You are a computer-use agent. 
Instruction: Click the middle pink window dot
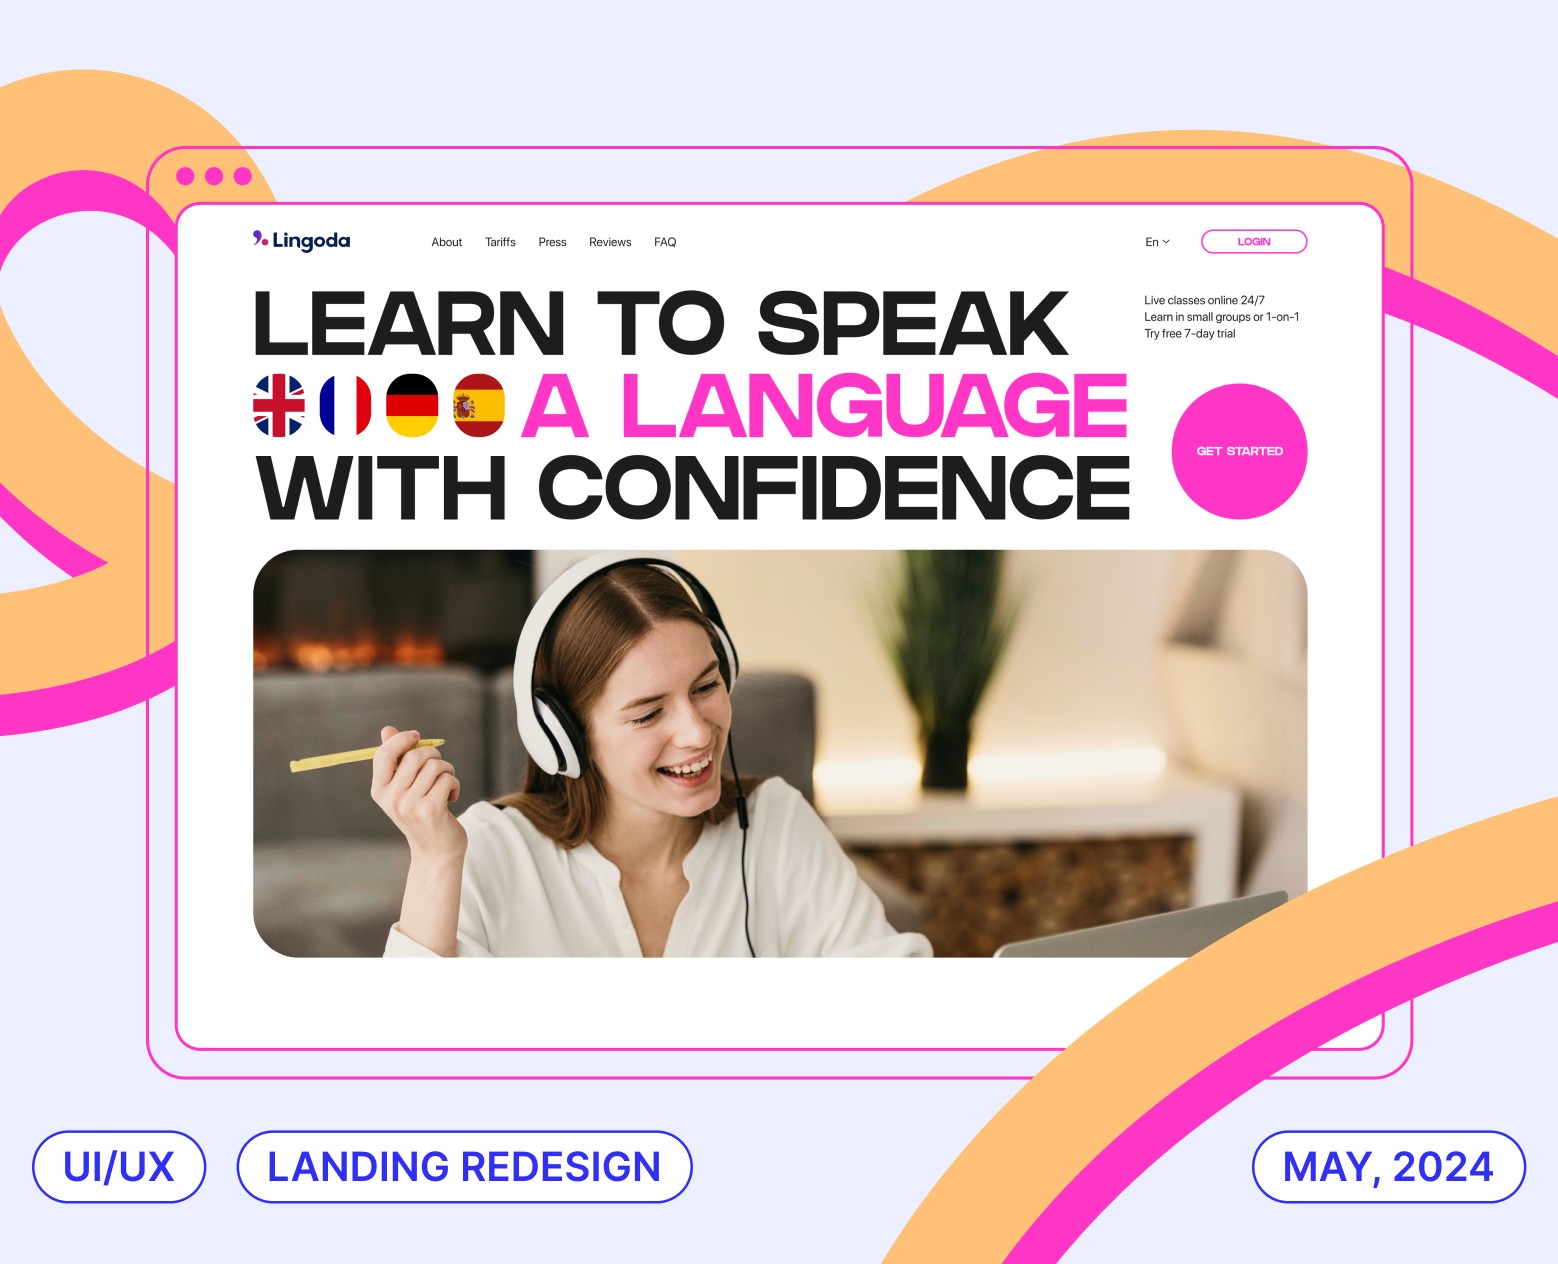pyautogui.click(x=214, y=176)
